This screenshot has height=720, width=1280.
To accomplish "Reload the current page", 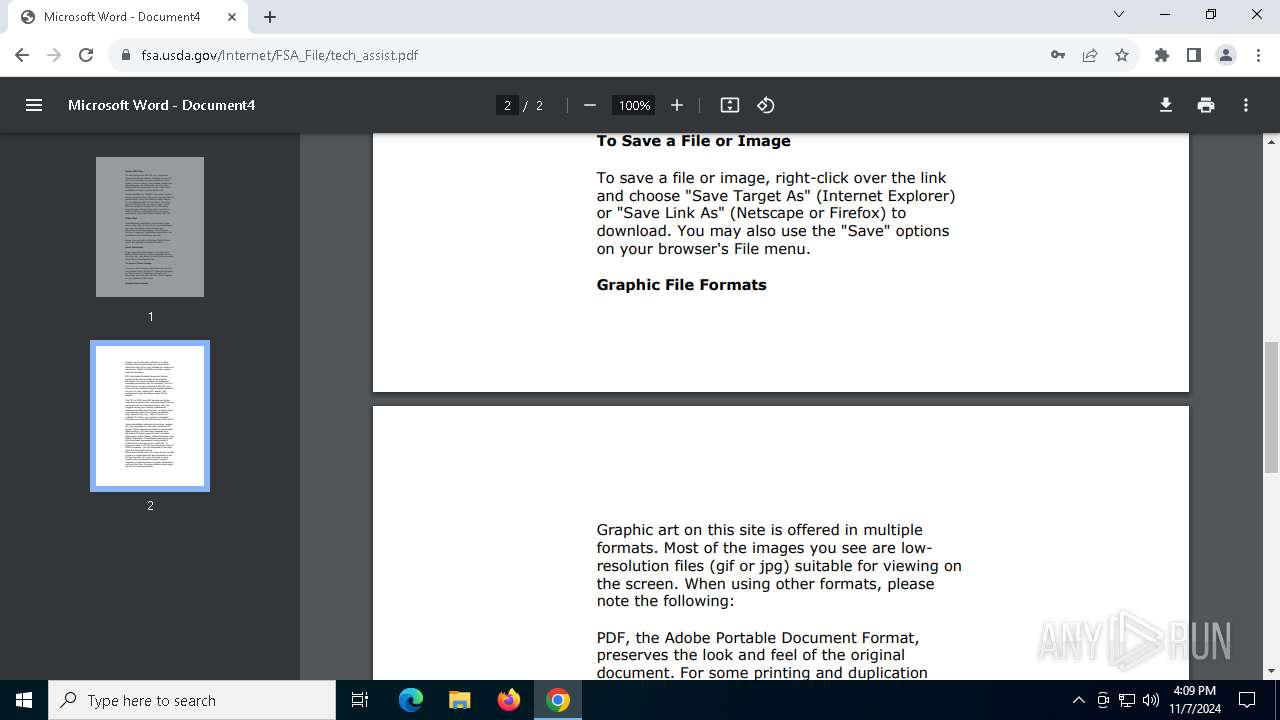I will (x=86, y=55).
